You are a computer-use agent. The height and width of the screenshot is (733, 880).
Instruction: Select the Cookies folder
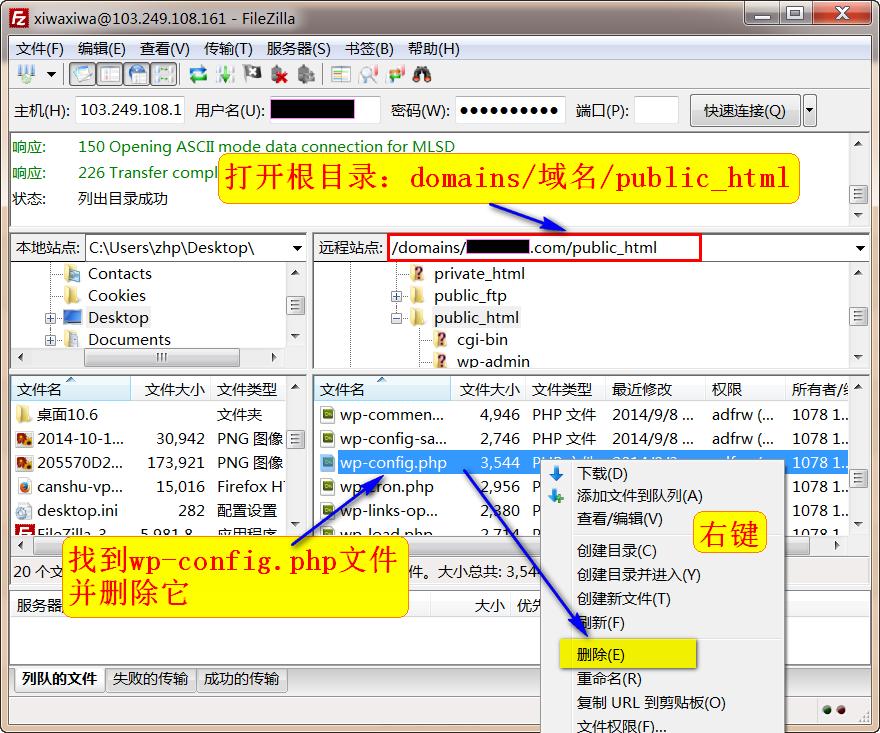(116, 296)
